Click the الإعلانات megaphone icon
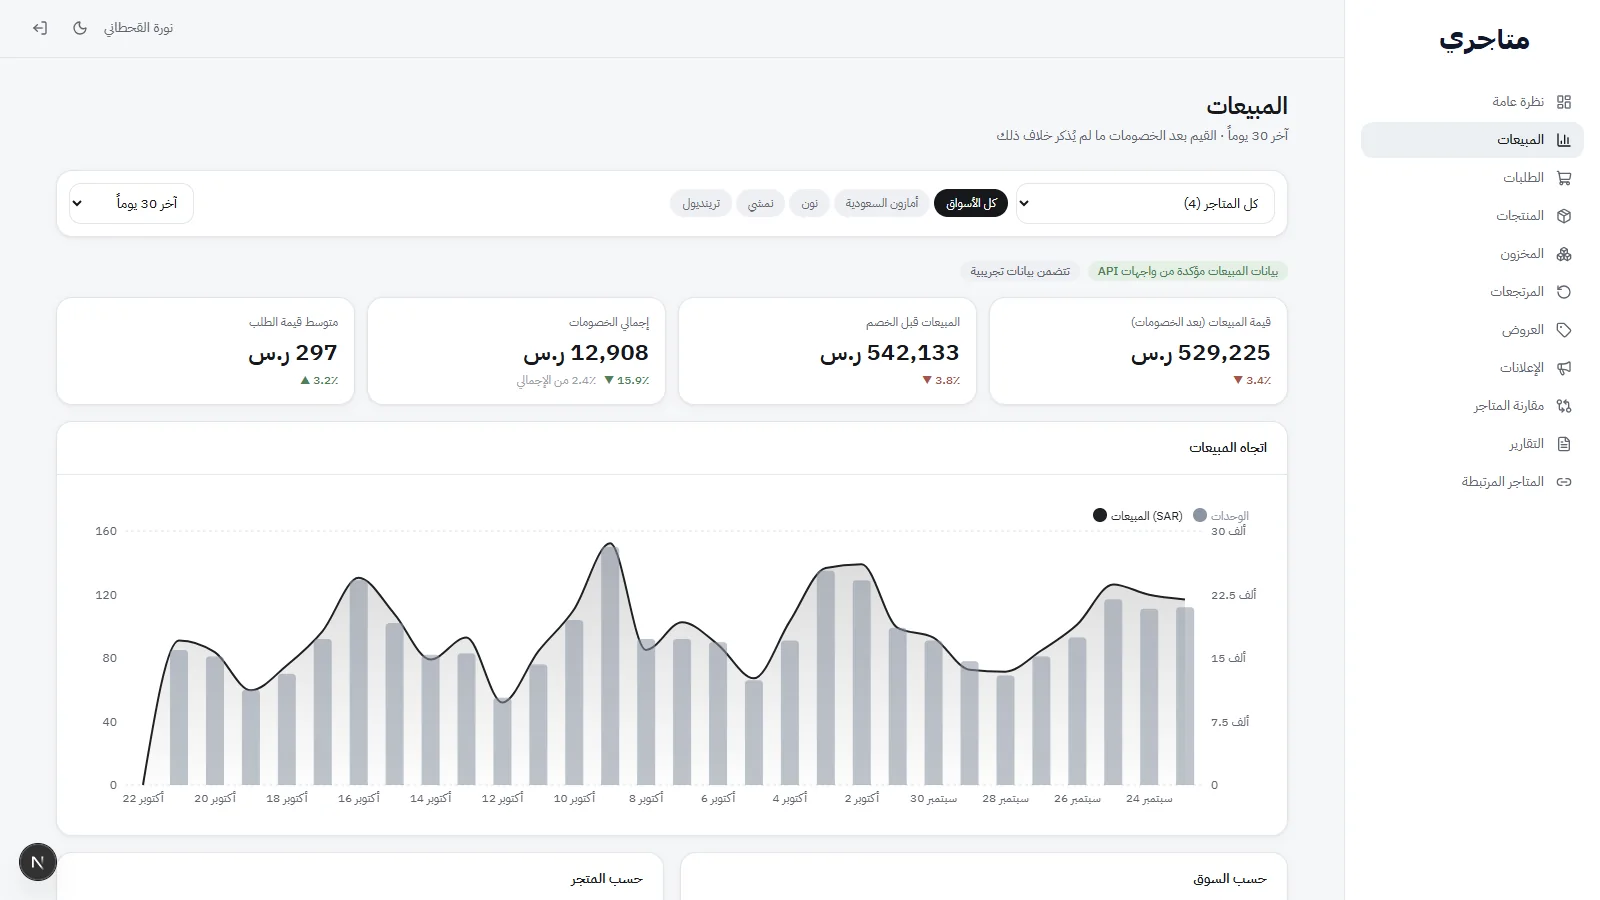1600x900 pixels. [x=1564, y=368]
